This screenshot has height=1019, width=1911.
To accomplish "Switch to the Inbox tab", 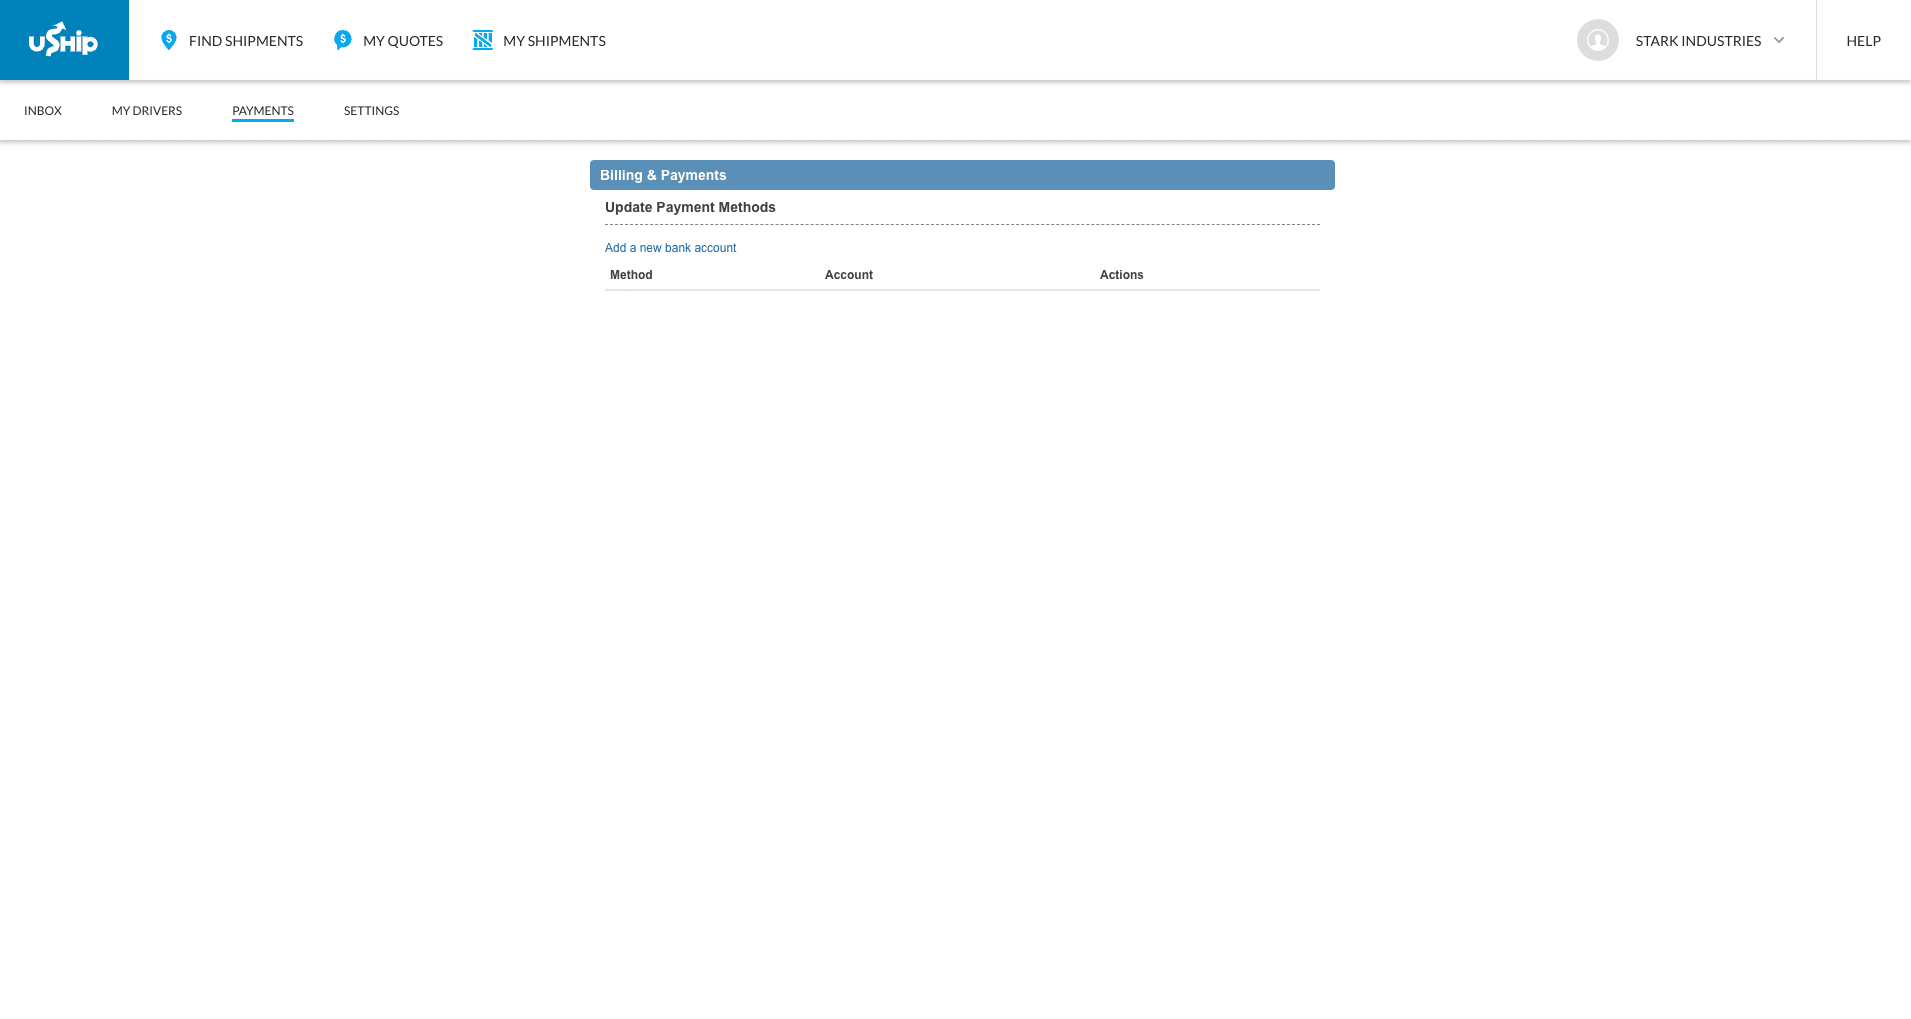I will coord(43,111).
